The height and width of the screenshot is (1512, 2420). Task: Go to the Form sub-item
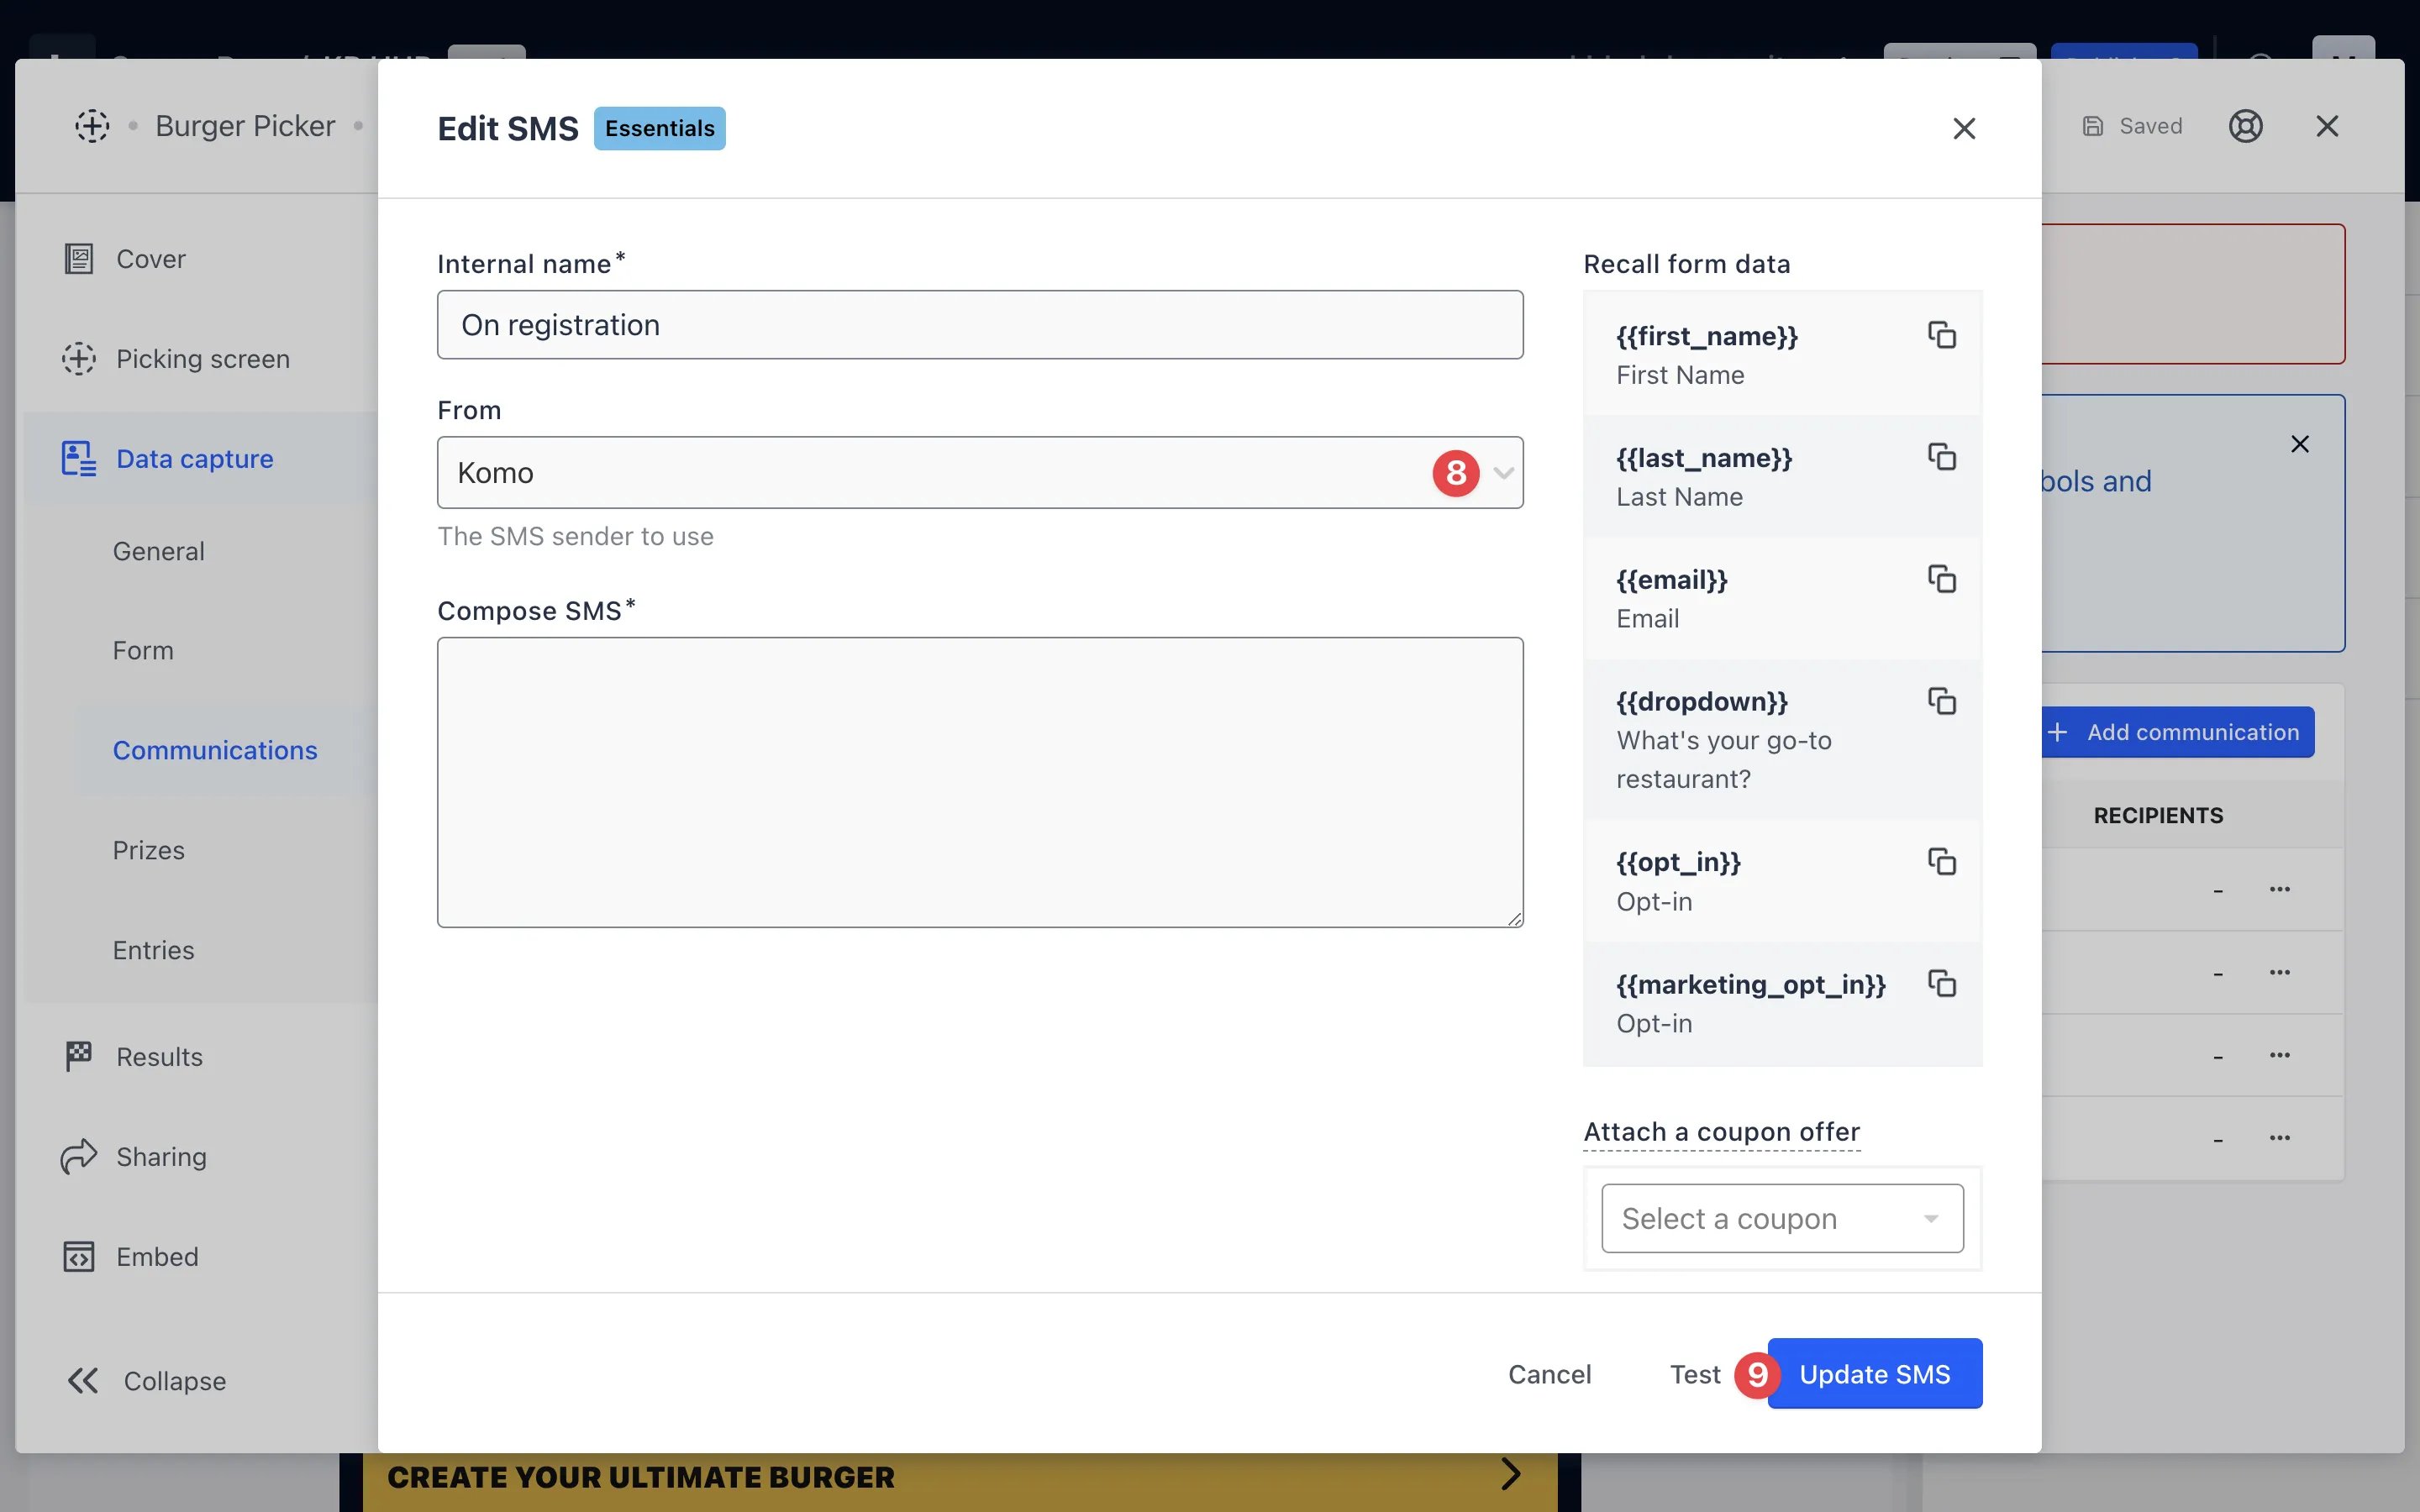point(143,651)
